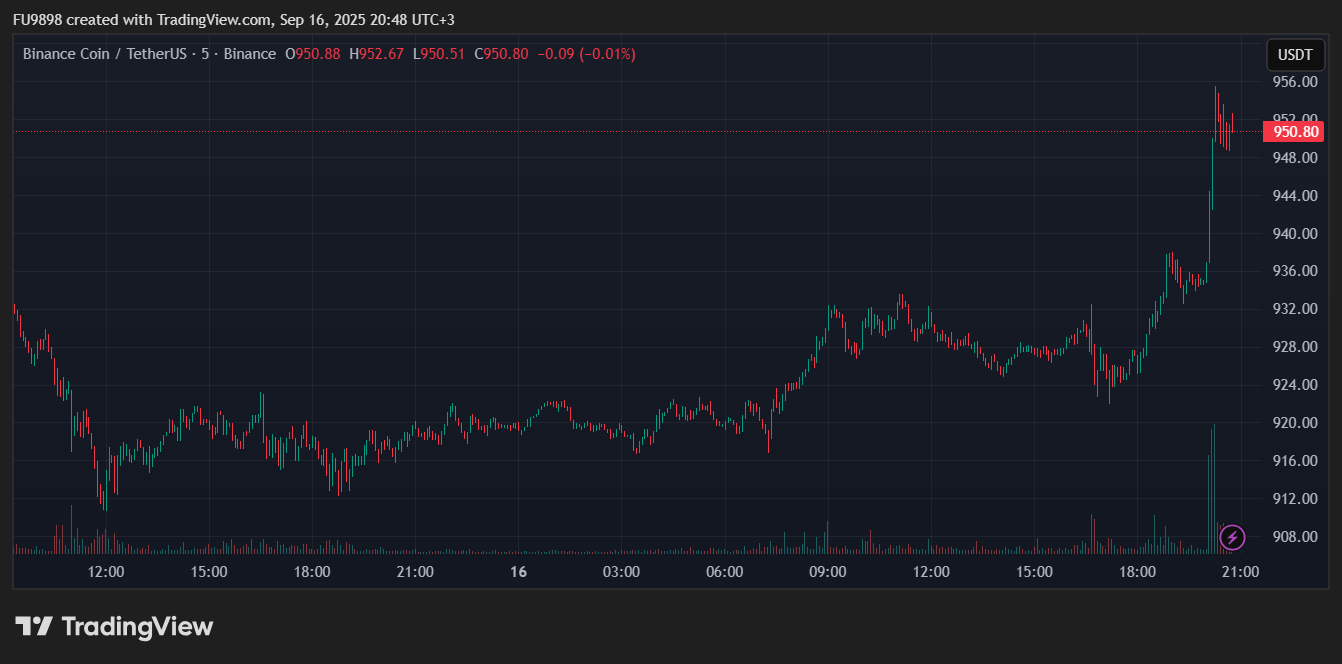Click the 09:00 time axis label
The height and width of the screenshot is (664, 1342).
pos(828,572)
